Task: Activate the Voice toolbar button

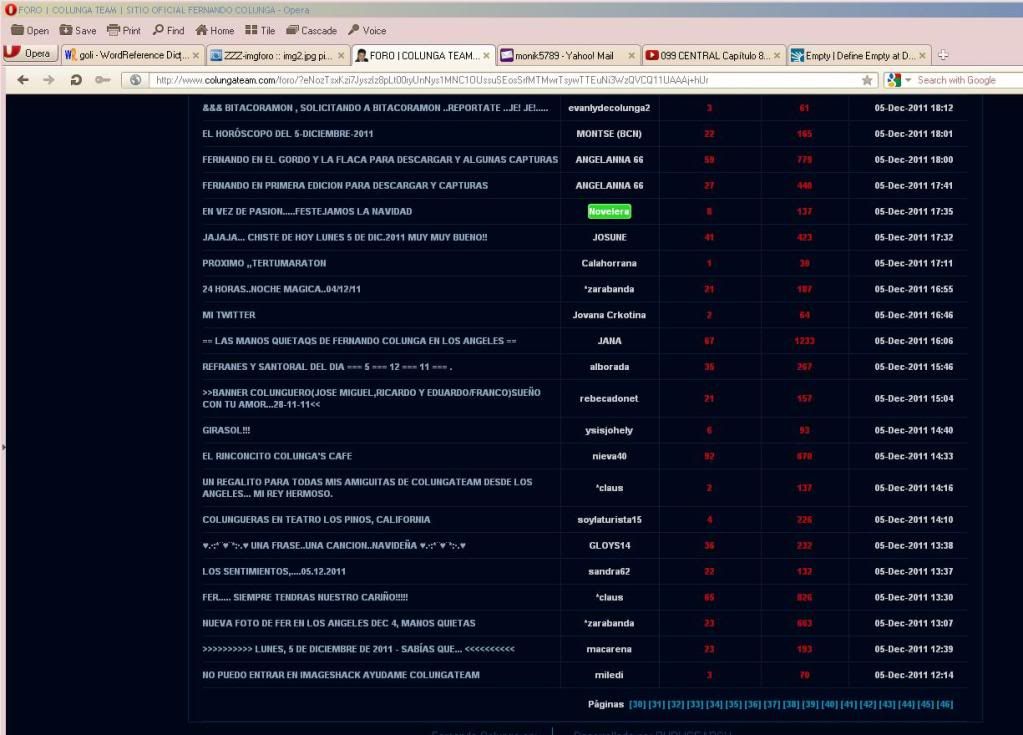Action: (366, 31)
